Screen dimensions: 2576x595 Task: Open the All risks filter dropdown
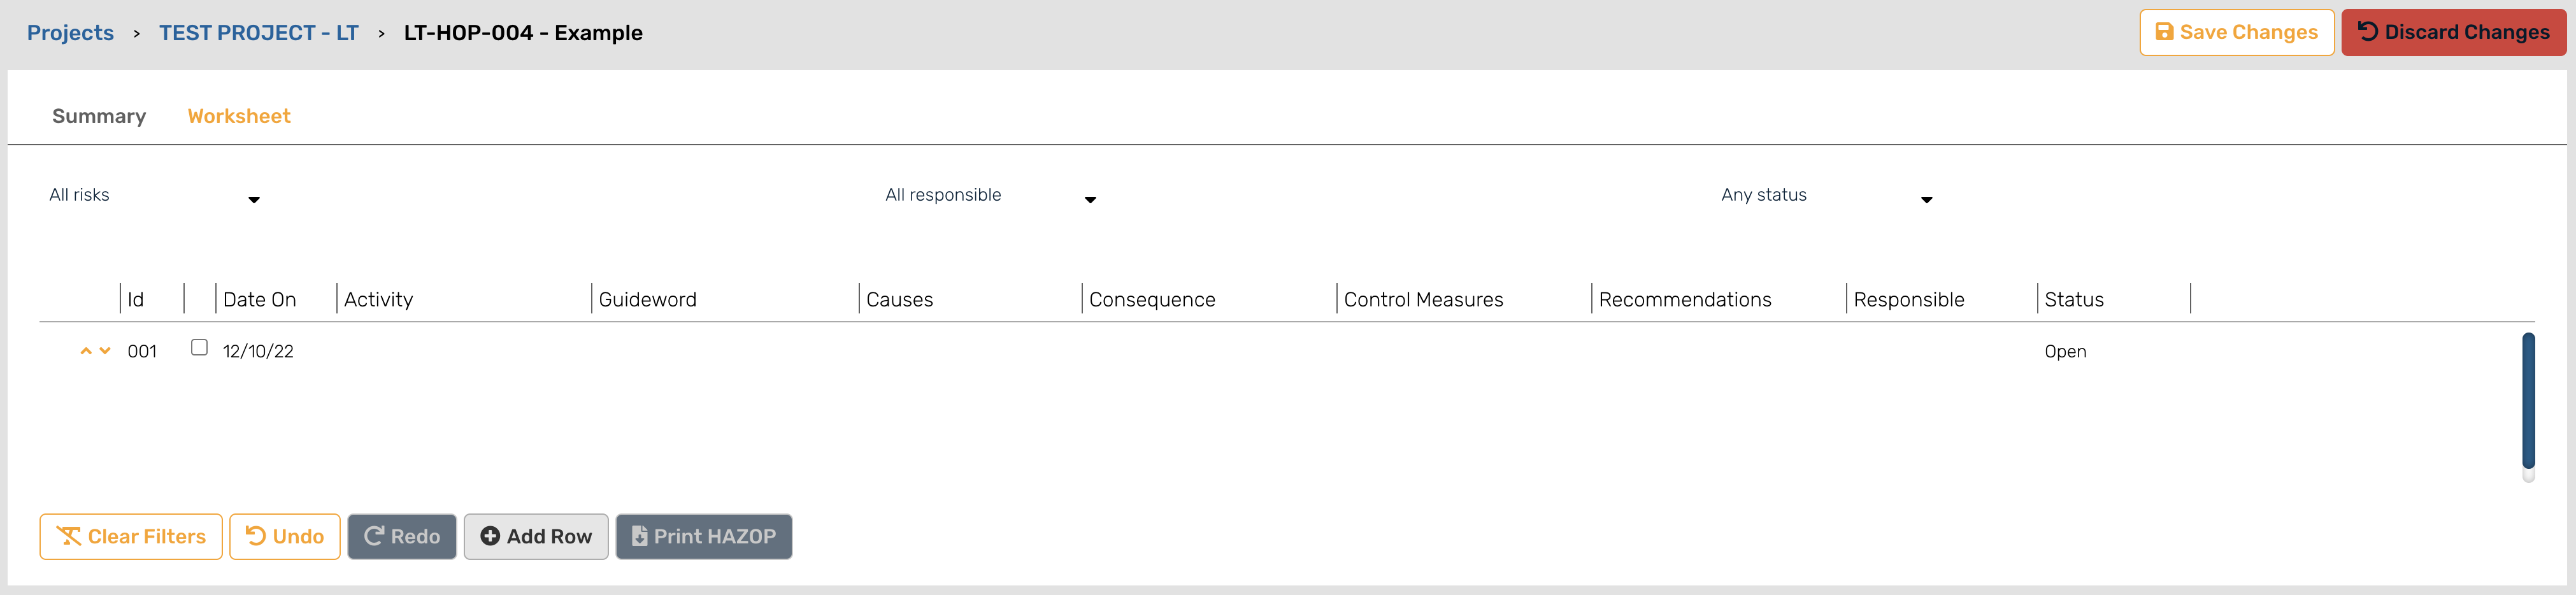click(x=155, y=196)
